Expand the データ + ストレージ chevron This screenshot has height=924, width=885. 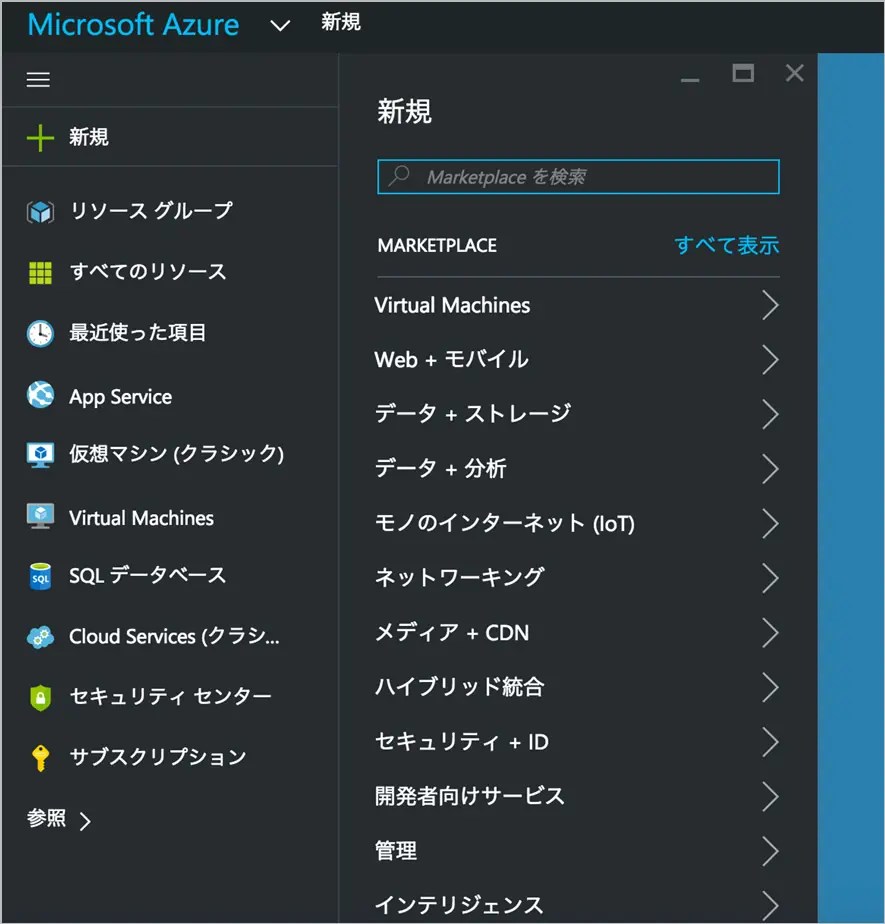tap(770, 414)
